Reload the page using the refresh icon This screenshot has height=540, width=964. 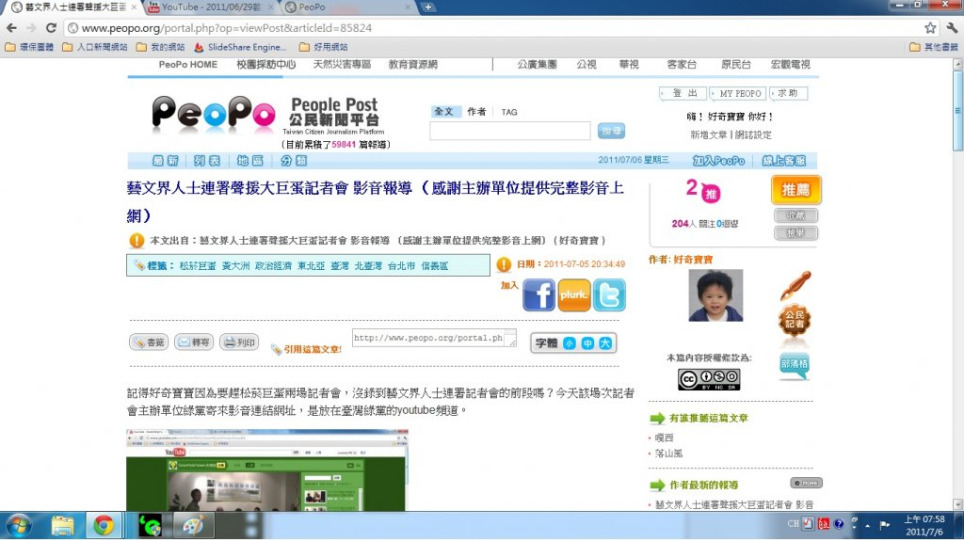[x=51, y=28]
